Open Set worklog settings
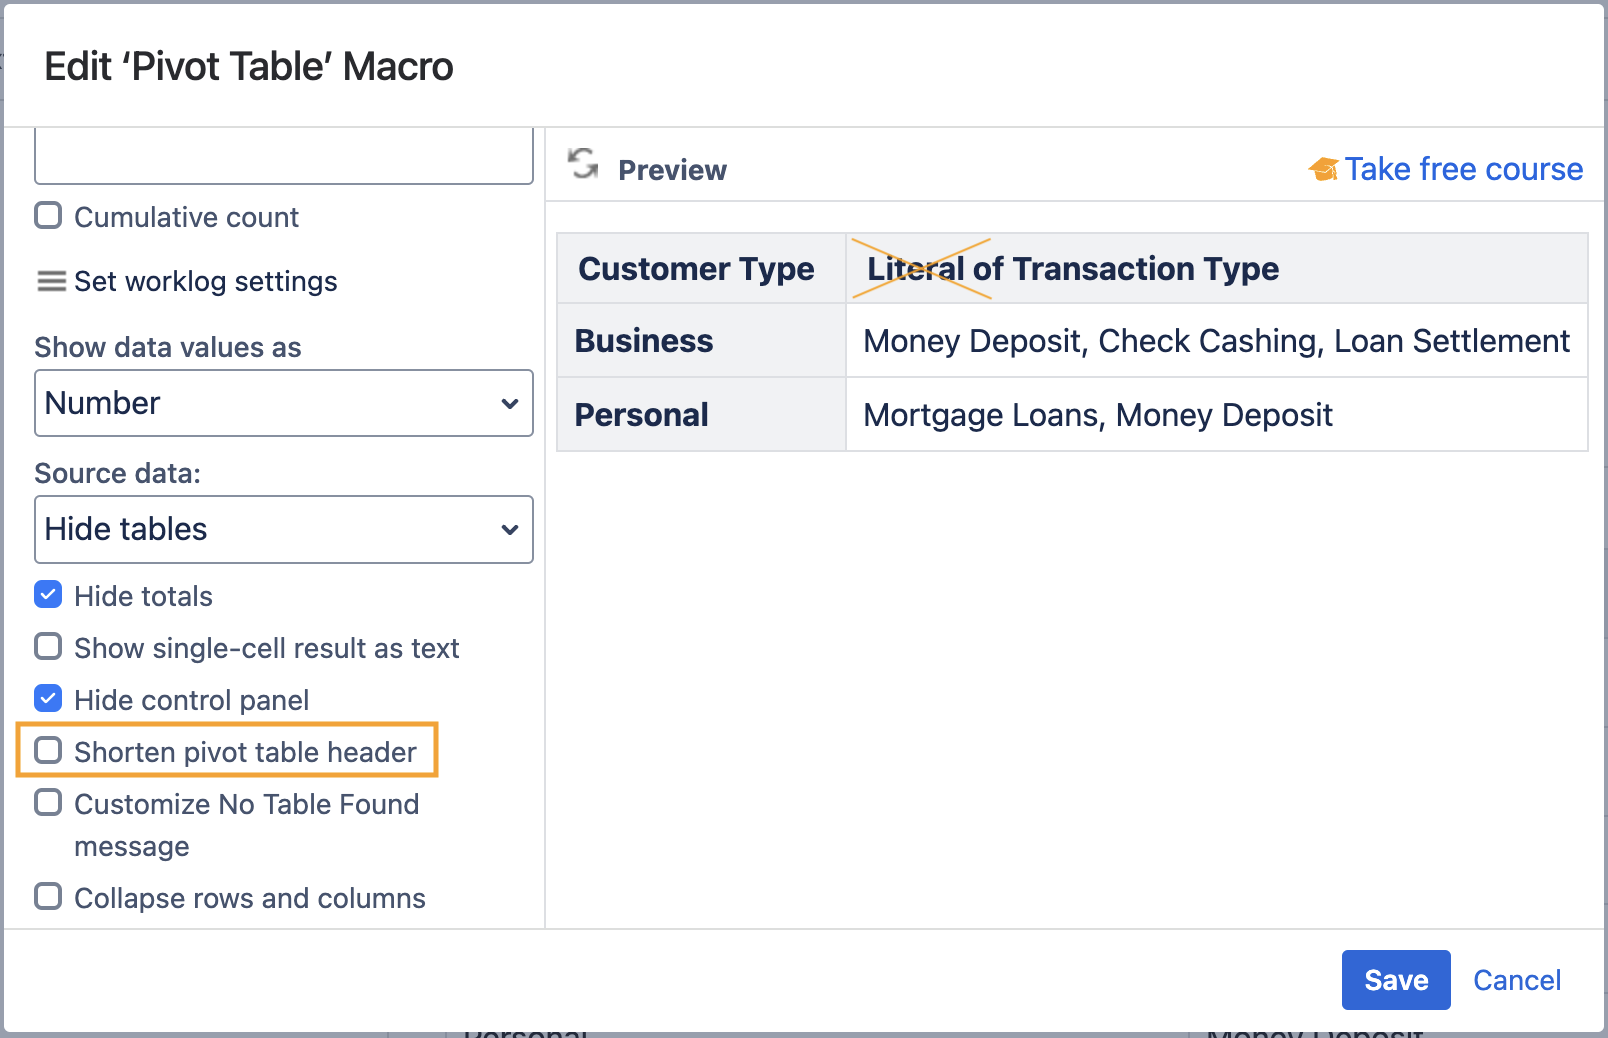 (205, 282)
